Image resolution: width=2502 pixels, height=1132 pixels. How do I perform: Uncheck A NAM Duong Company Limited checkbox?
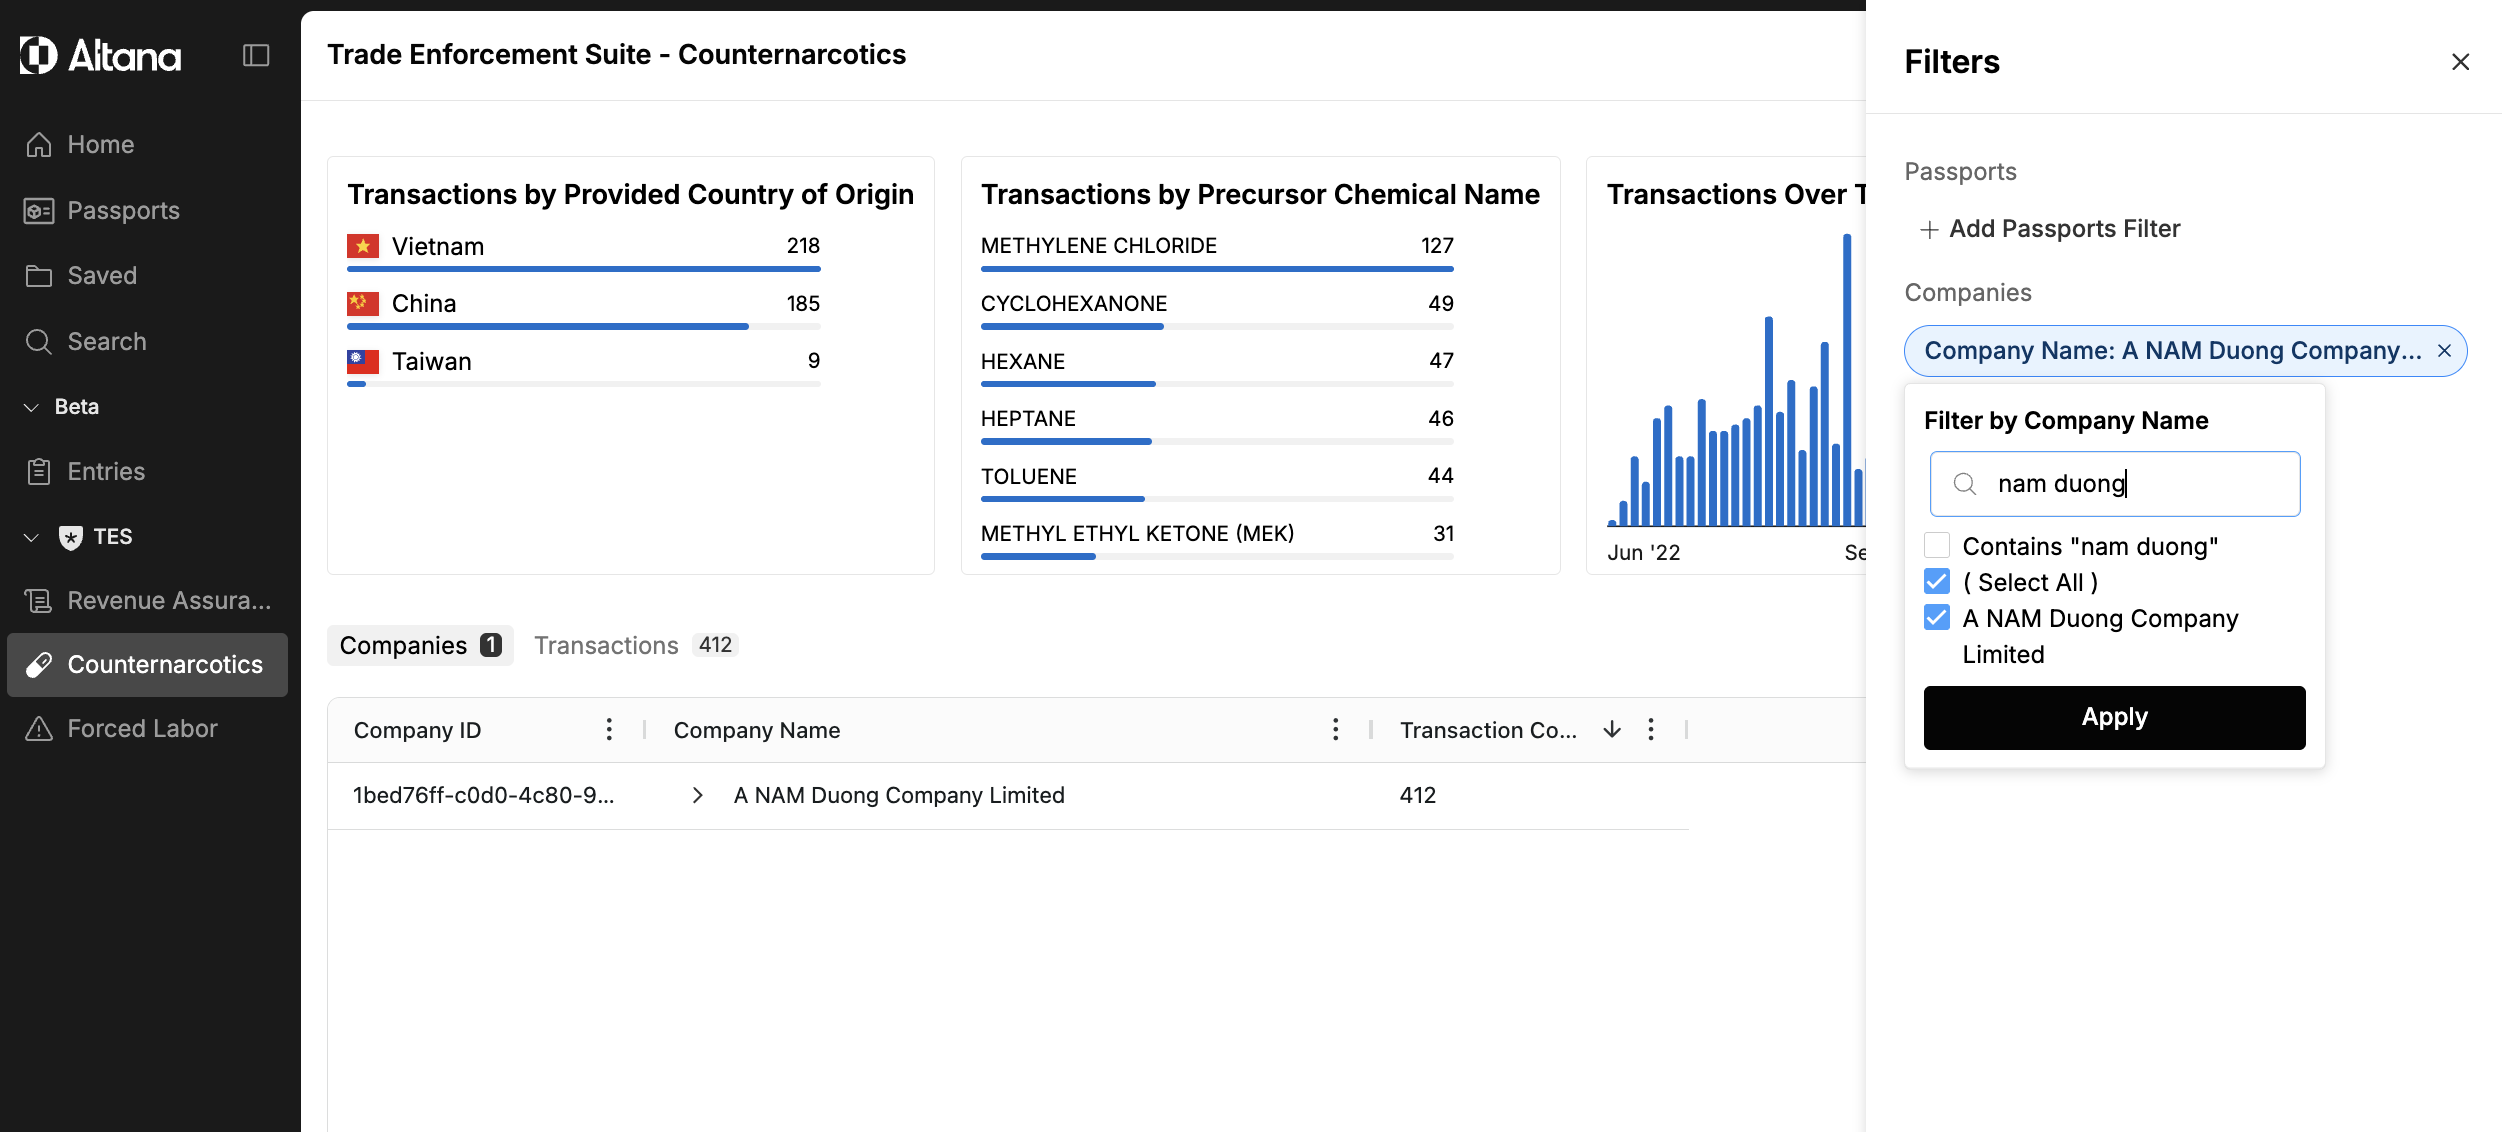click(1937, 618)
